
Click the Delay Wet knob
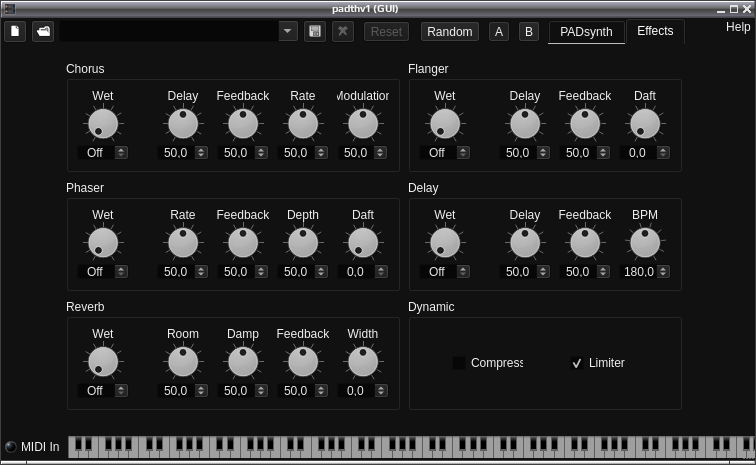tap(445, 243)
